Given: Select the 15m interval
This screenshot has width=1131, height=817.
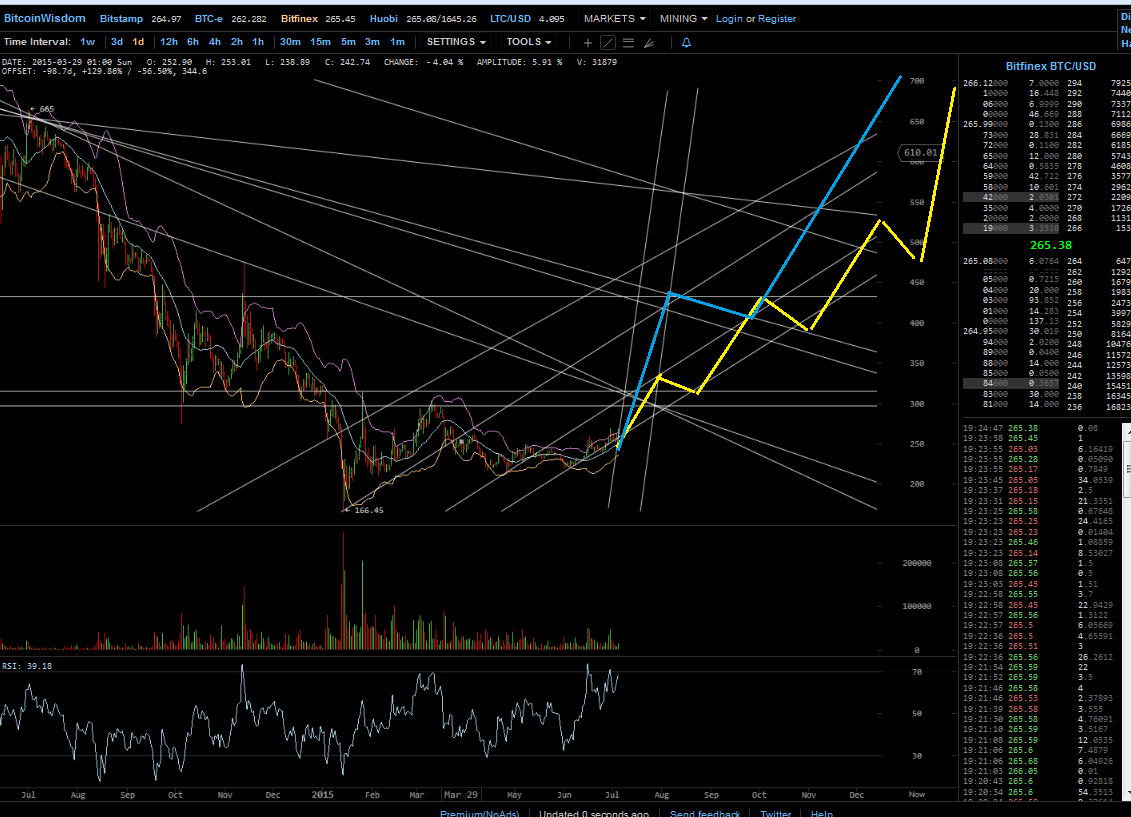Looking at the screenshot, I should tap(320, 42).
